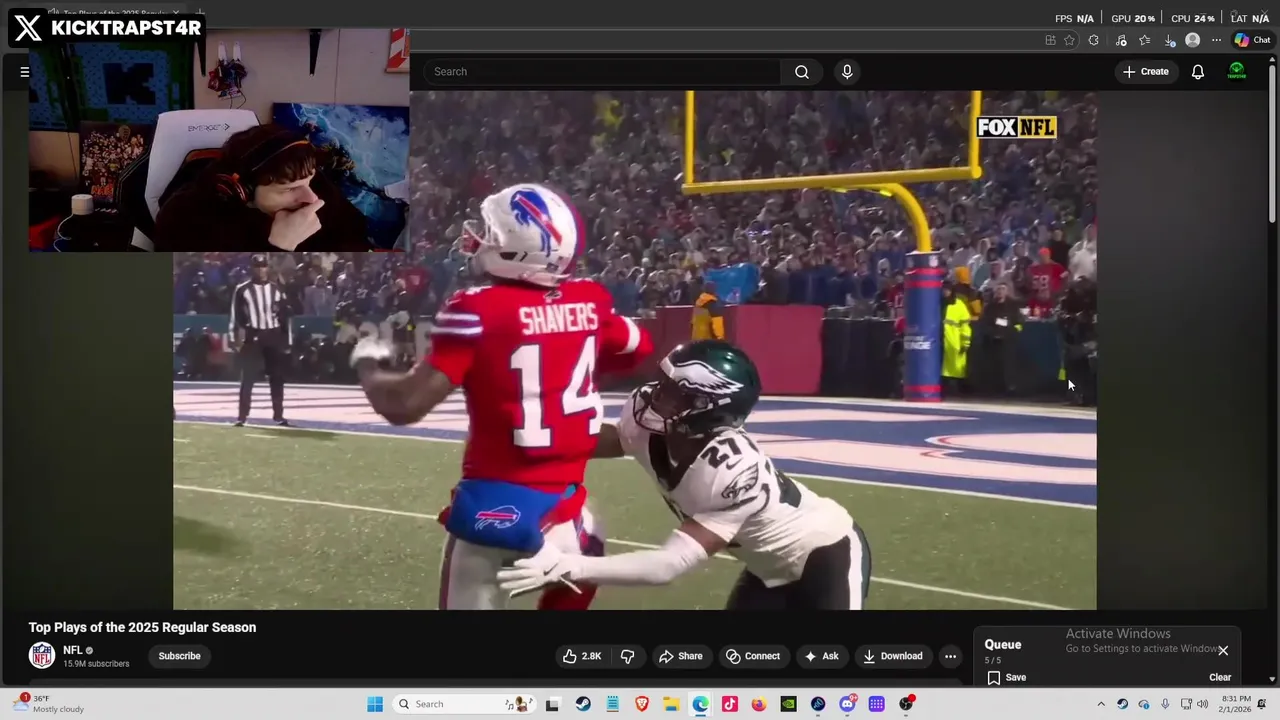Add page to favorites with star icon
Viewport: 1280px width, 720px height.
point(1069,40)
